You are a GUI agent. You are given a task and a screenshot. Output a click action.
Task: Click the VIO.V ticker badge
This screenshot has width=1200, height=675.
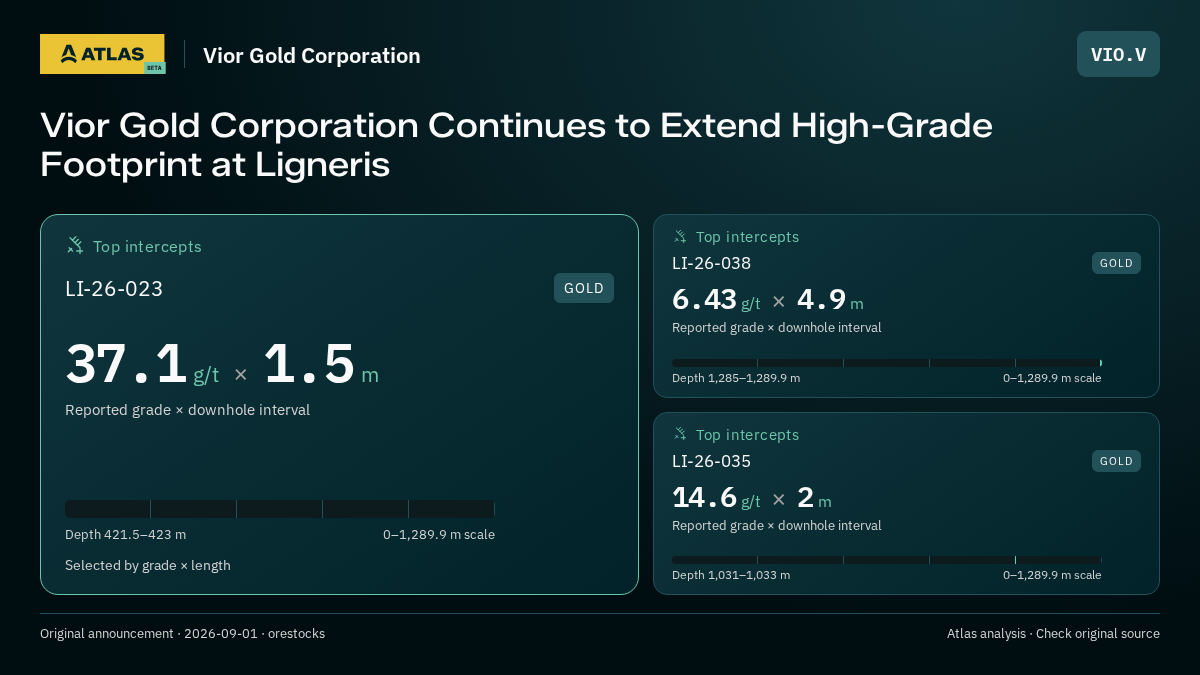[x=1118, y=54]
